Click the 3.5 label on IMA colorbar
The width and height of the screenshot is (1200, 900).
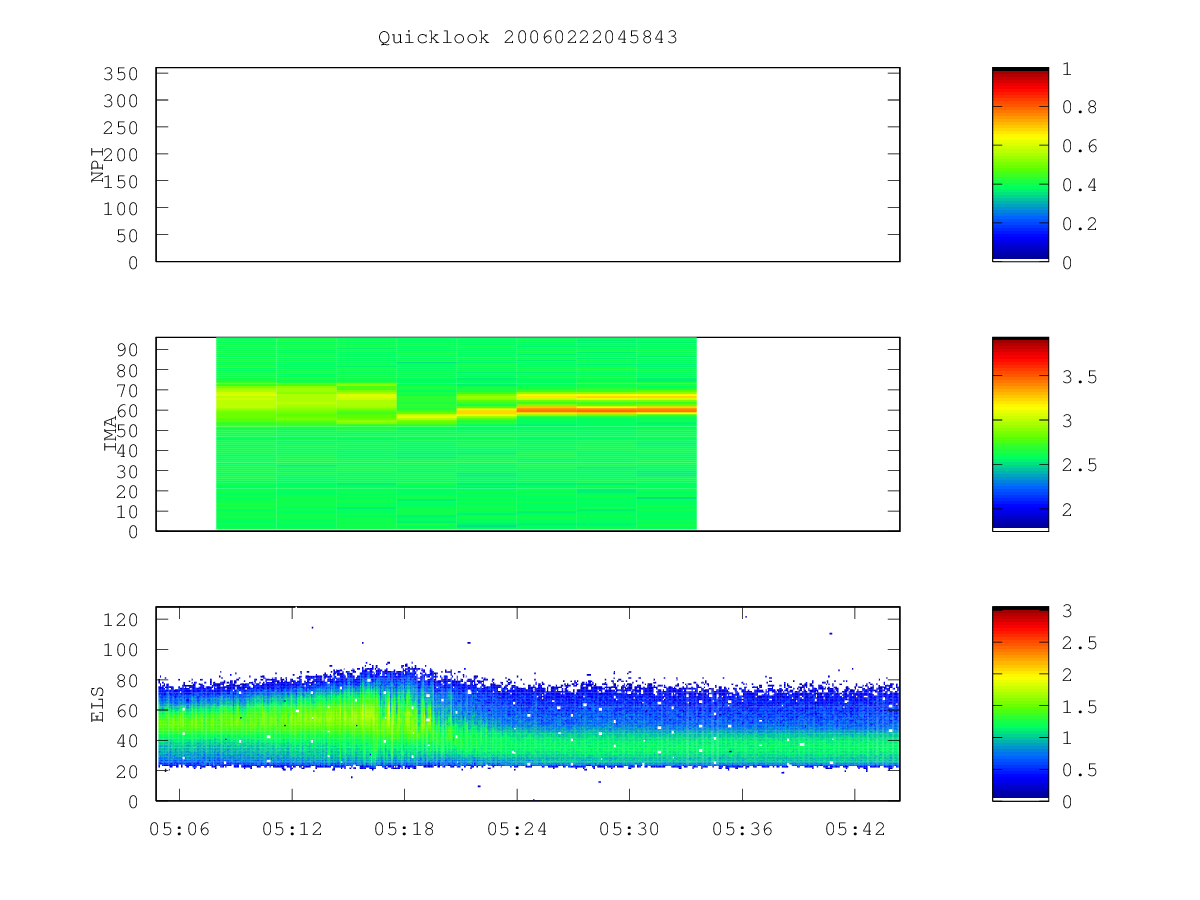(x=1079, y=377)
